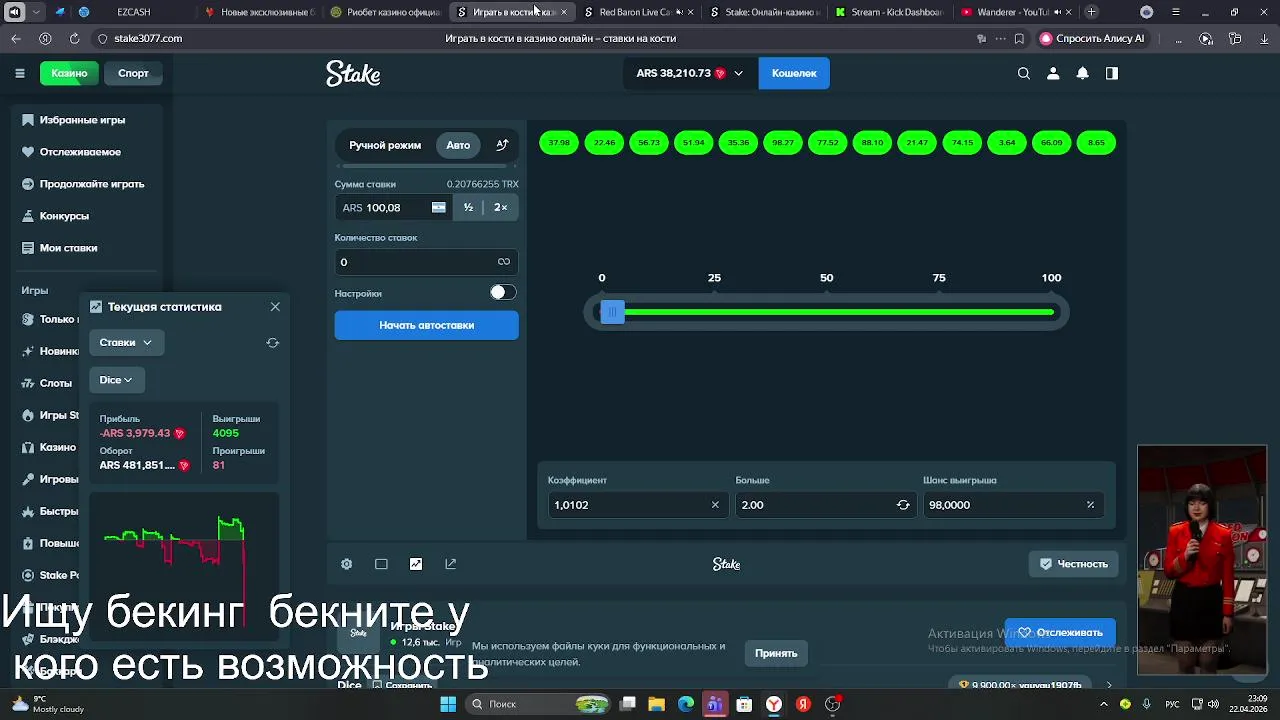Expand the ARS 38,210.73 balance dropdown

pyautogui.click(x=689, y=73)
